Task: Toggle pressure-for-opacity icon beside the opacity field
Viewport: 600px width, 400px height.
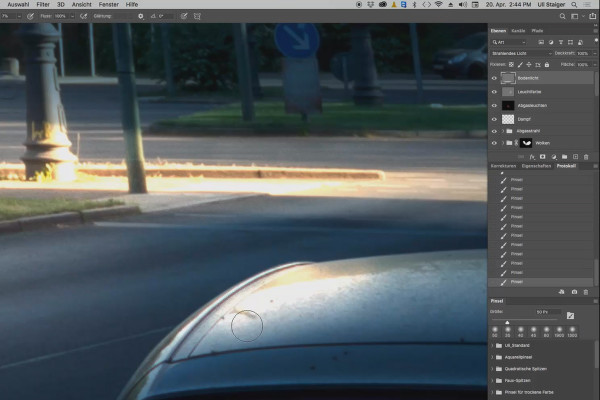Action: (30, 16)
